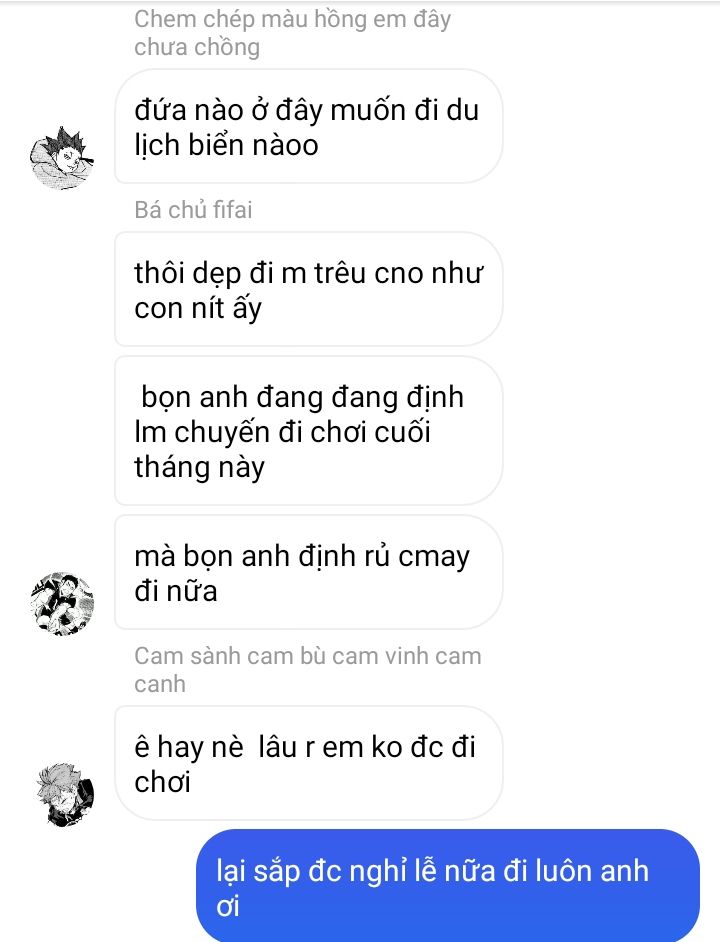
Task: Tap the "ê hay nè lâu r em ko" bubble
Action: (308, 763)
